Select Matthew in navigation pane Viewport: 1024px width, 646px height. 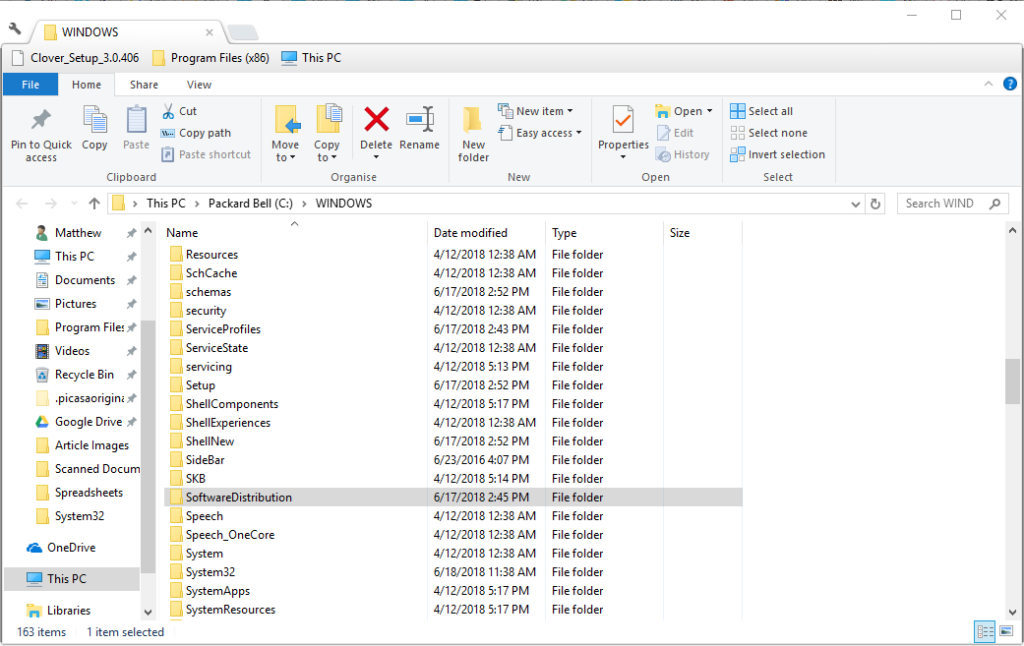[78, 233]
